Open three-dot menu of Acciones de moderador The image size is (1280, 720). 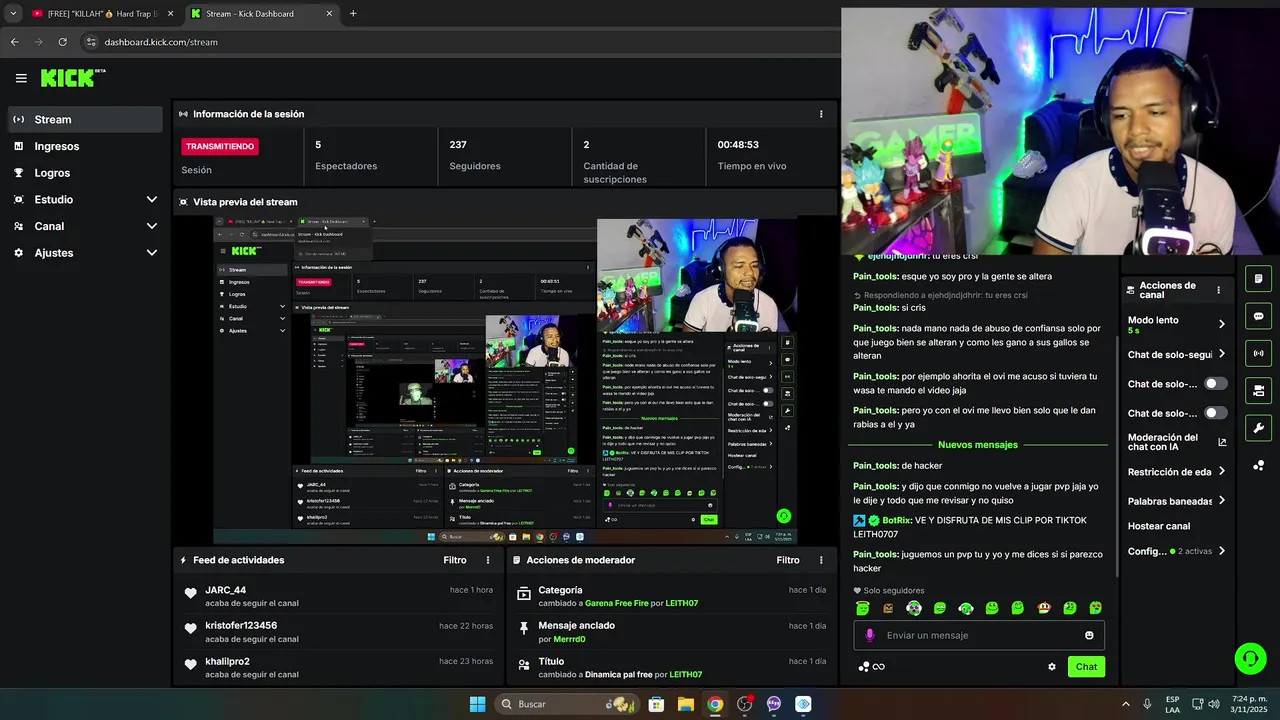click(x=821, y=560)
